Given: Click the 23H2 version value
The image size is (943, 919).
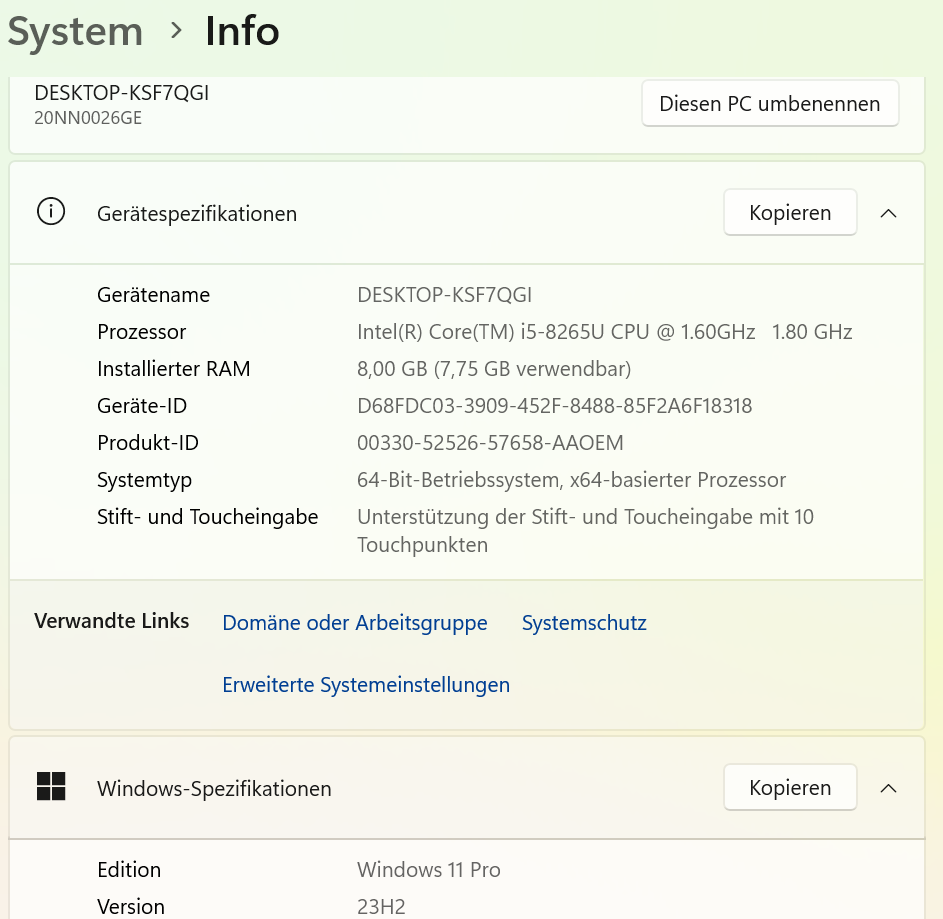Looking at the screenshot, I should pos(381,906).
